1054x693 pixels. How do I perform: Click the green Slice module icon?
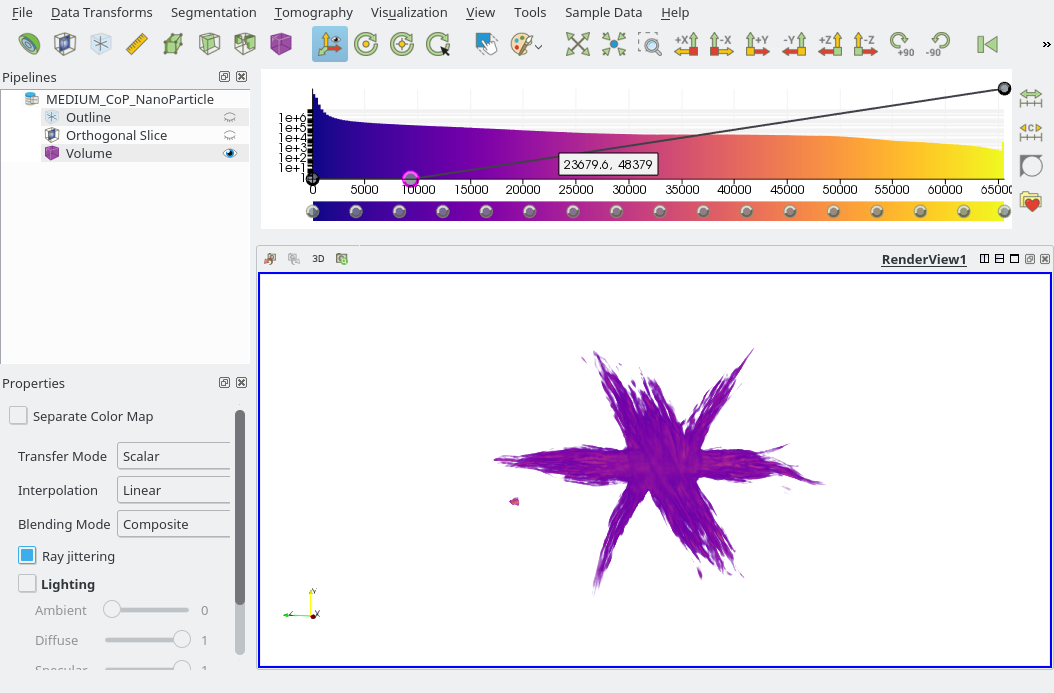coord(173,44)
